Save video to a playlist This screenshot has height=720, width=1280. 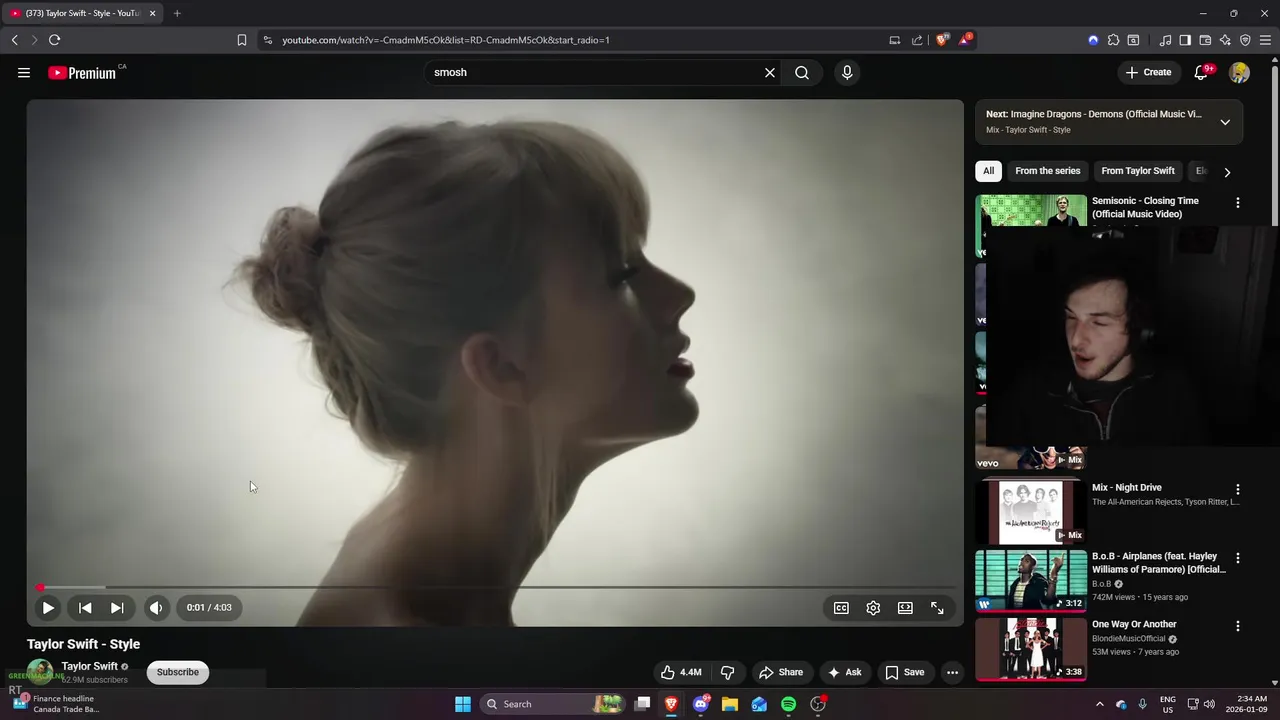pos(905,672)
